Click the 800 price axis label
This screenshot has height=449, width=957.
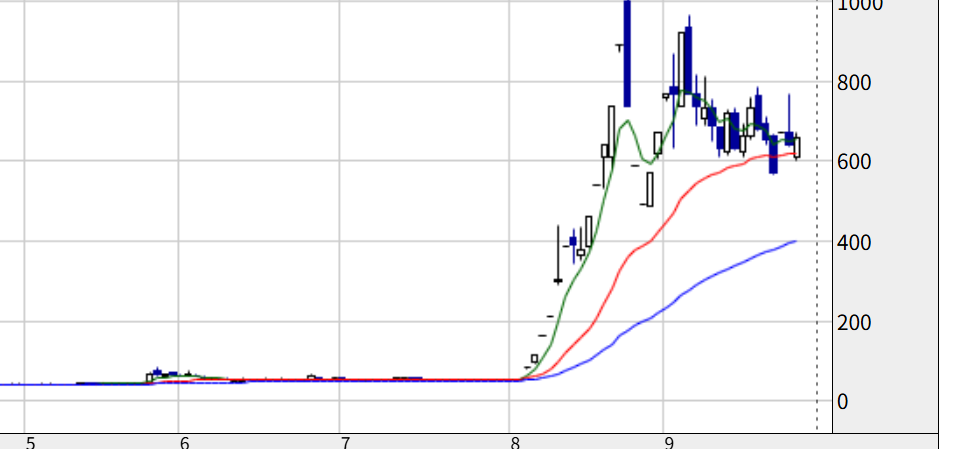pyautogui.click(x=854, y=82)
